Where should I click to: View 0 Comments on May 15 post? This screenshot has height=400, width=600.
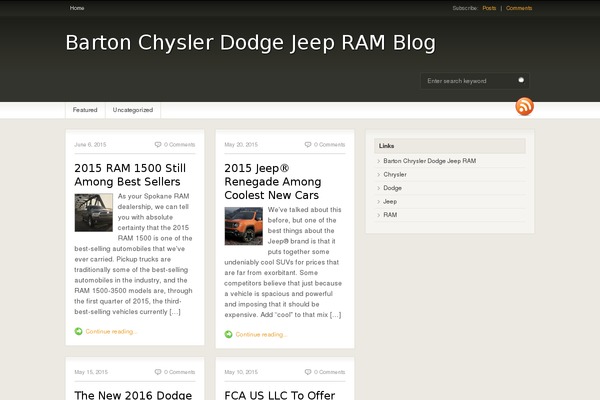[179, 372]
